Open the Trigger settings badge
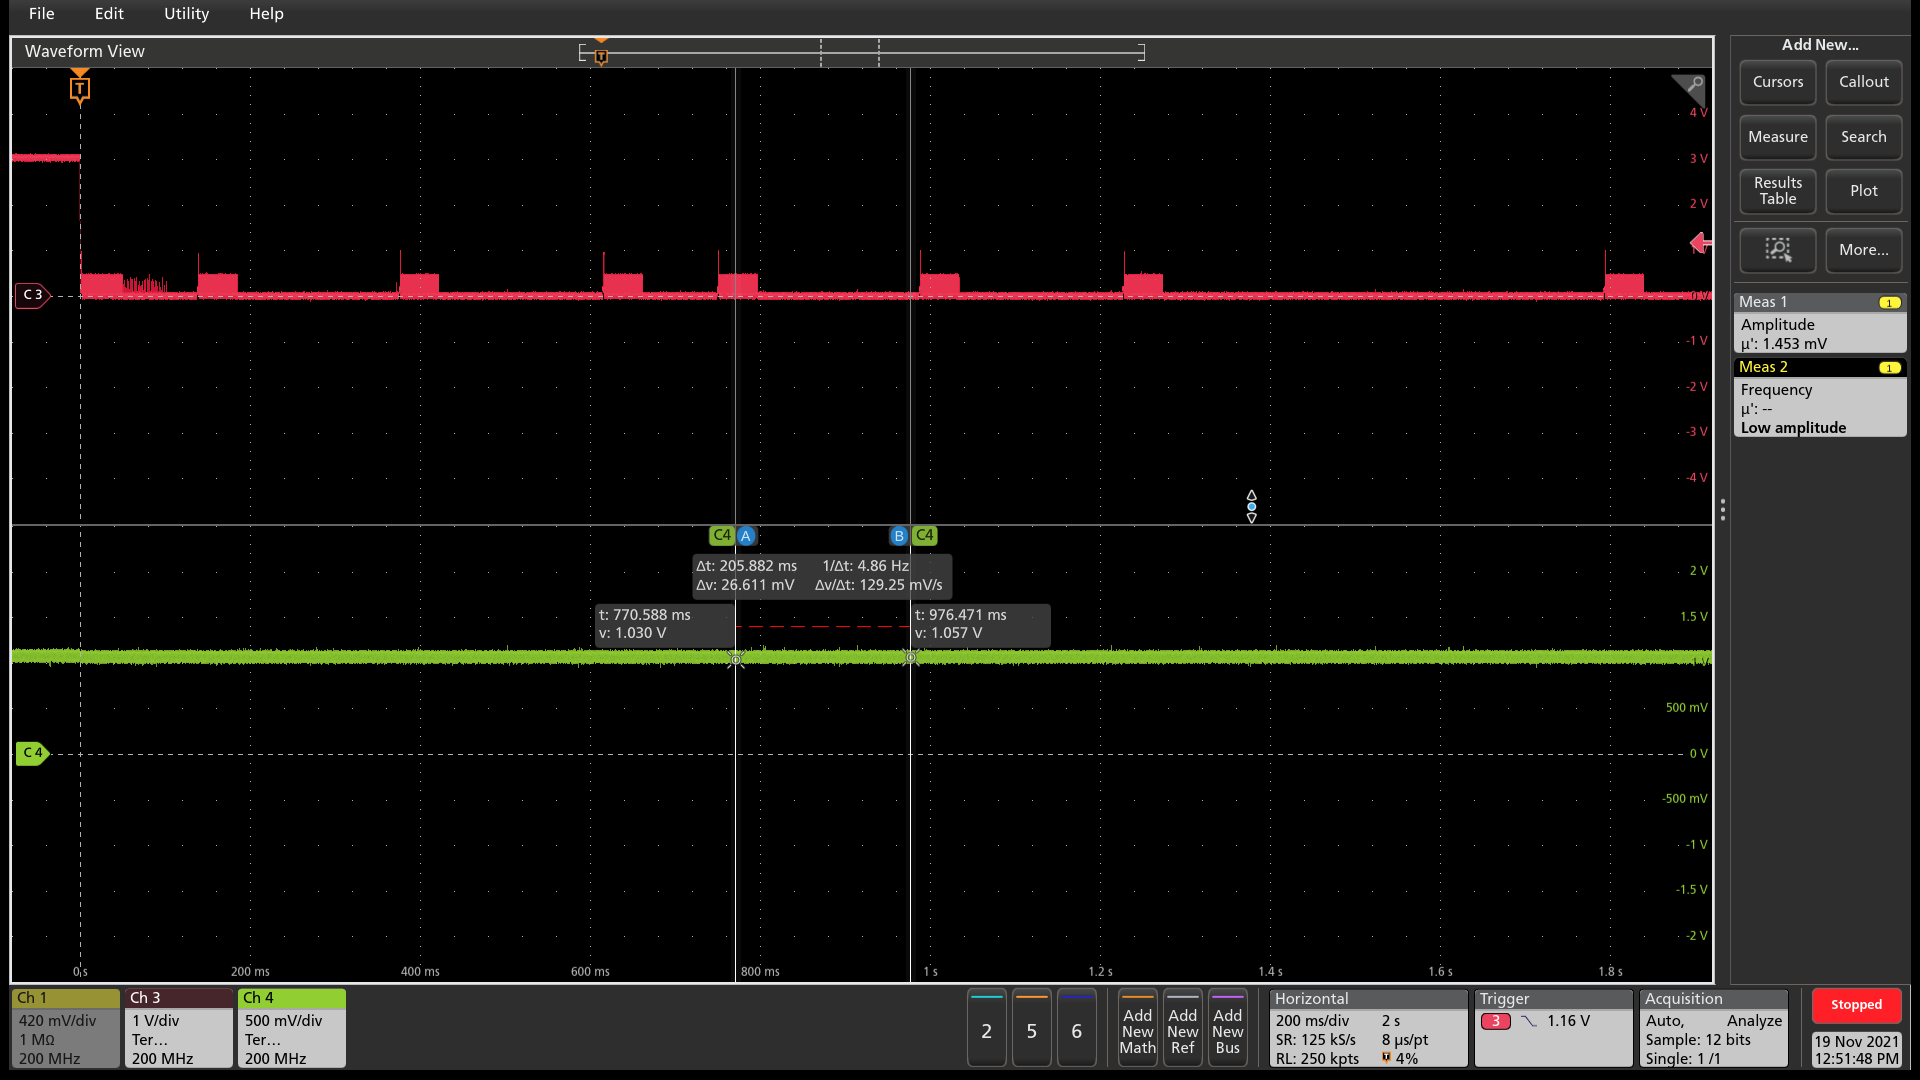 tap(1553, 1028)
